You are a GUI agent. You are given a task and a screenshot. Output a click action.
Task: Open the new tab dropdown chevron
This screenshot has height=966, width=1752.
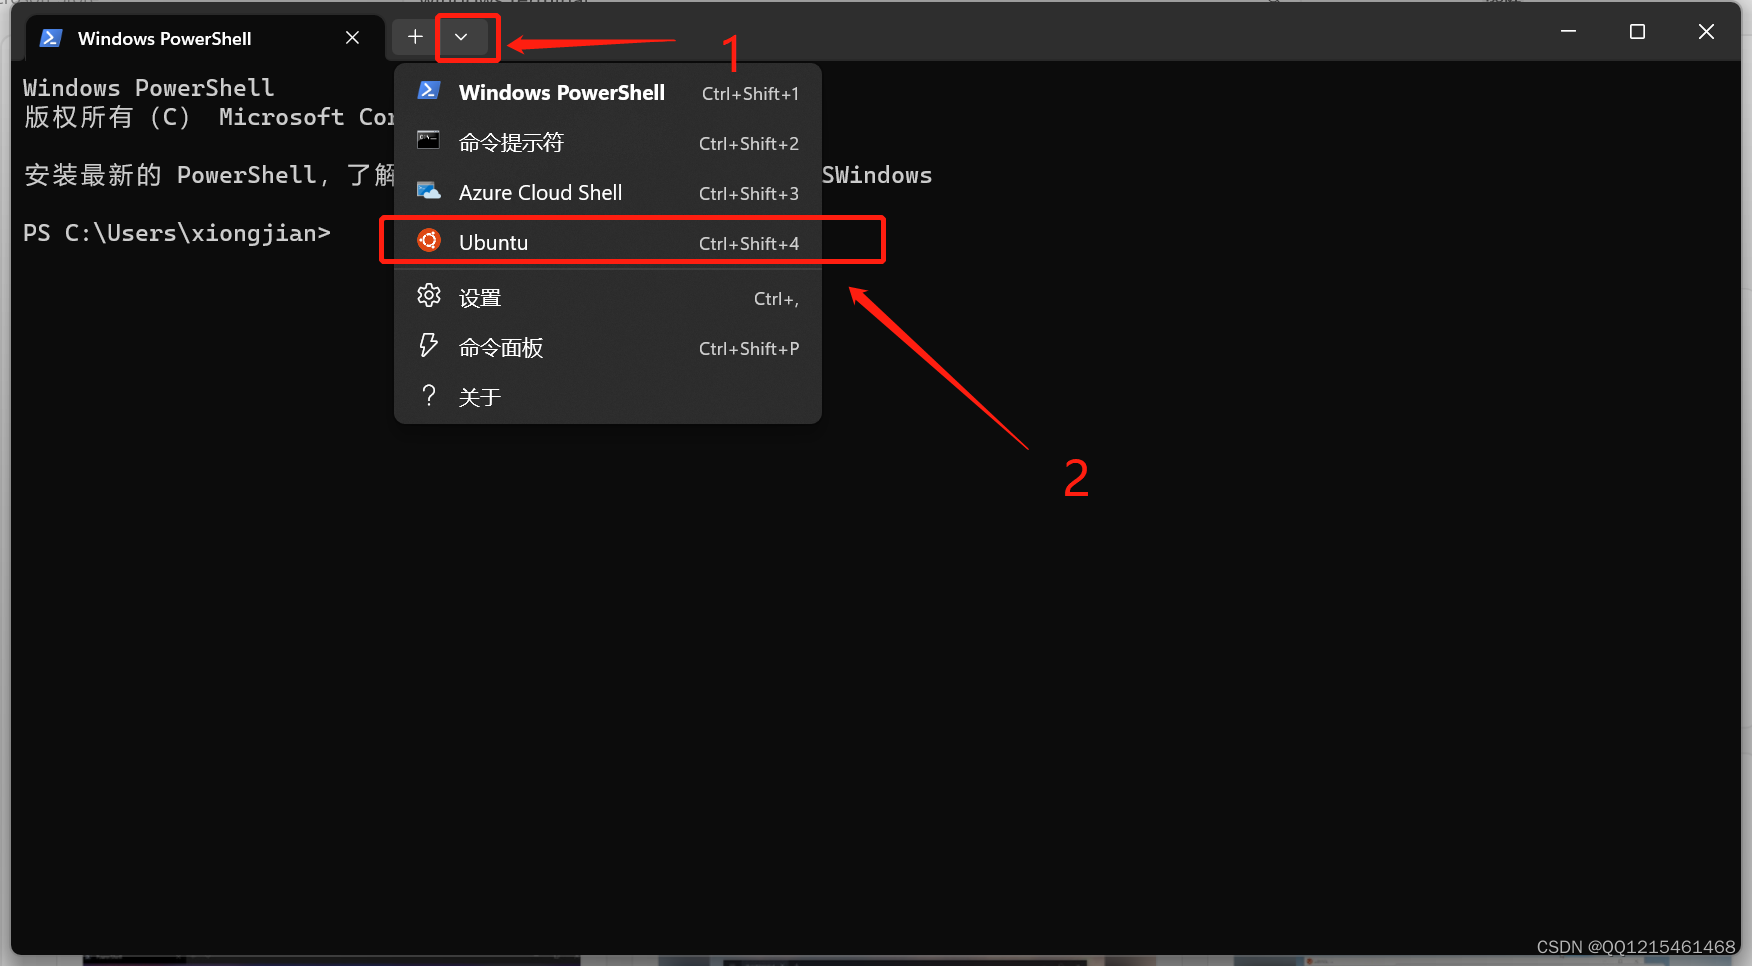(x=461, y=38)
